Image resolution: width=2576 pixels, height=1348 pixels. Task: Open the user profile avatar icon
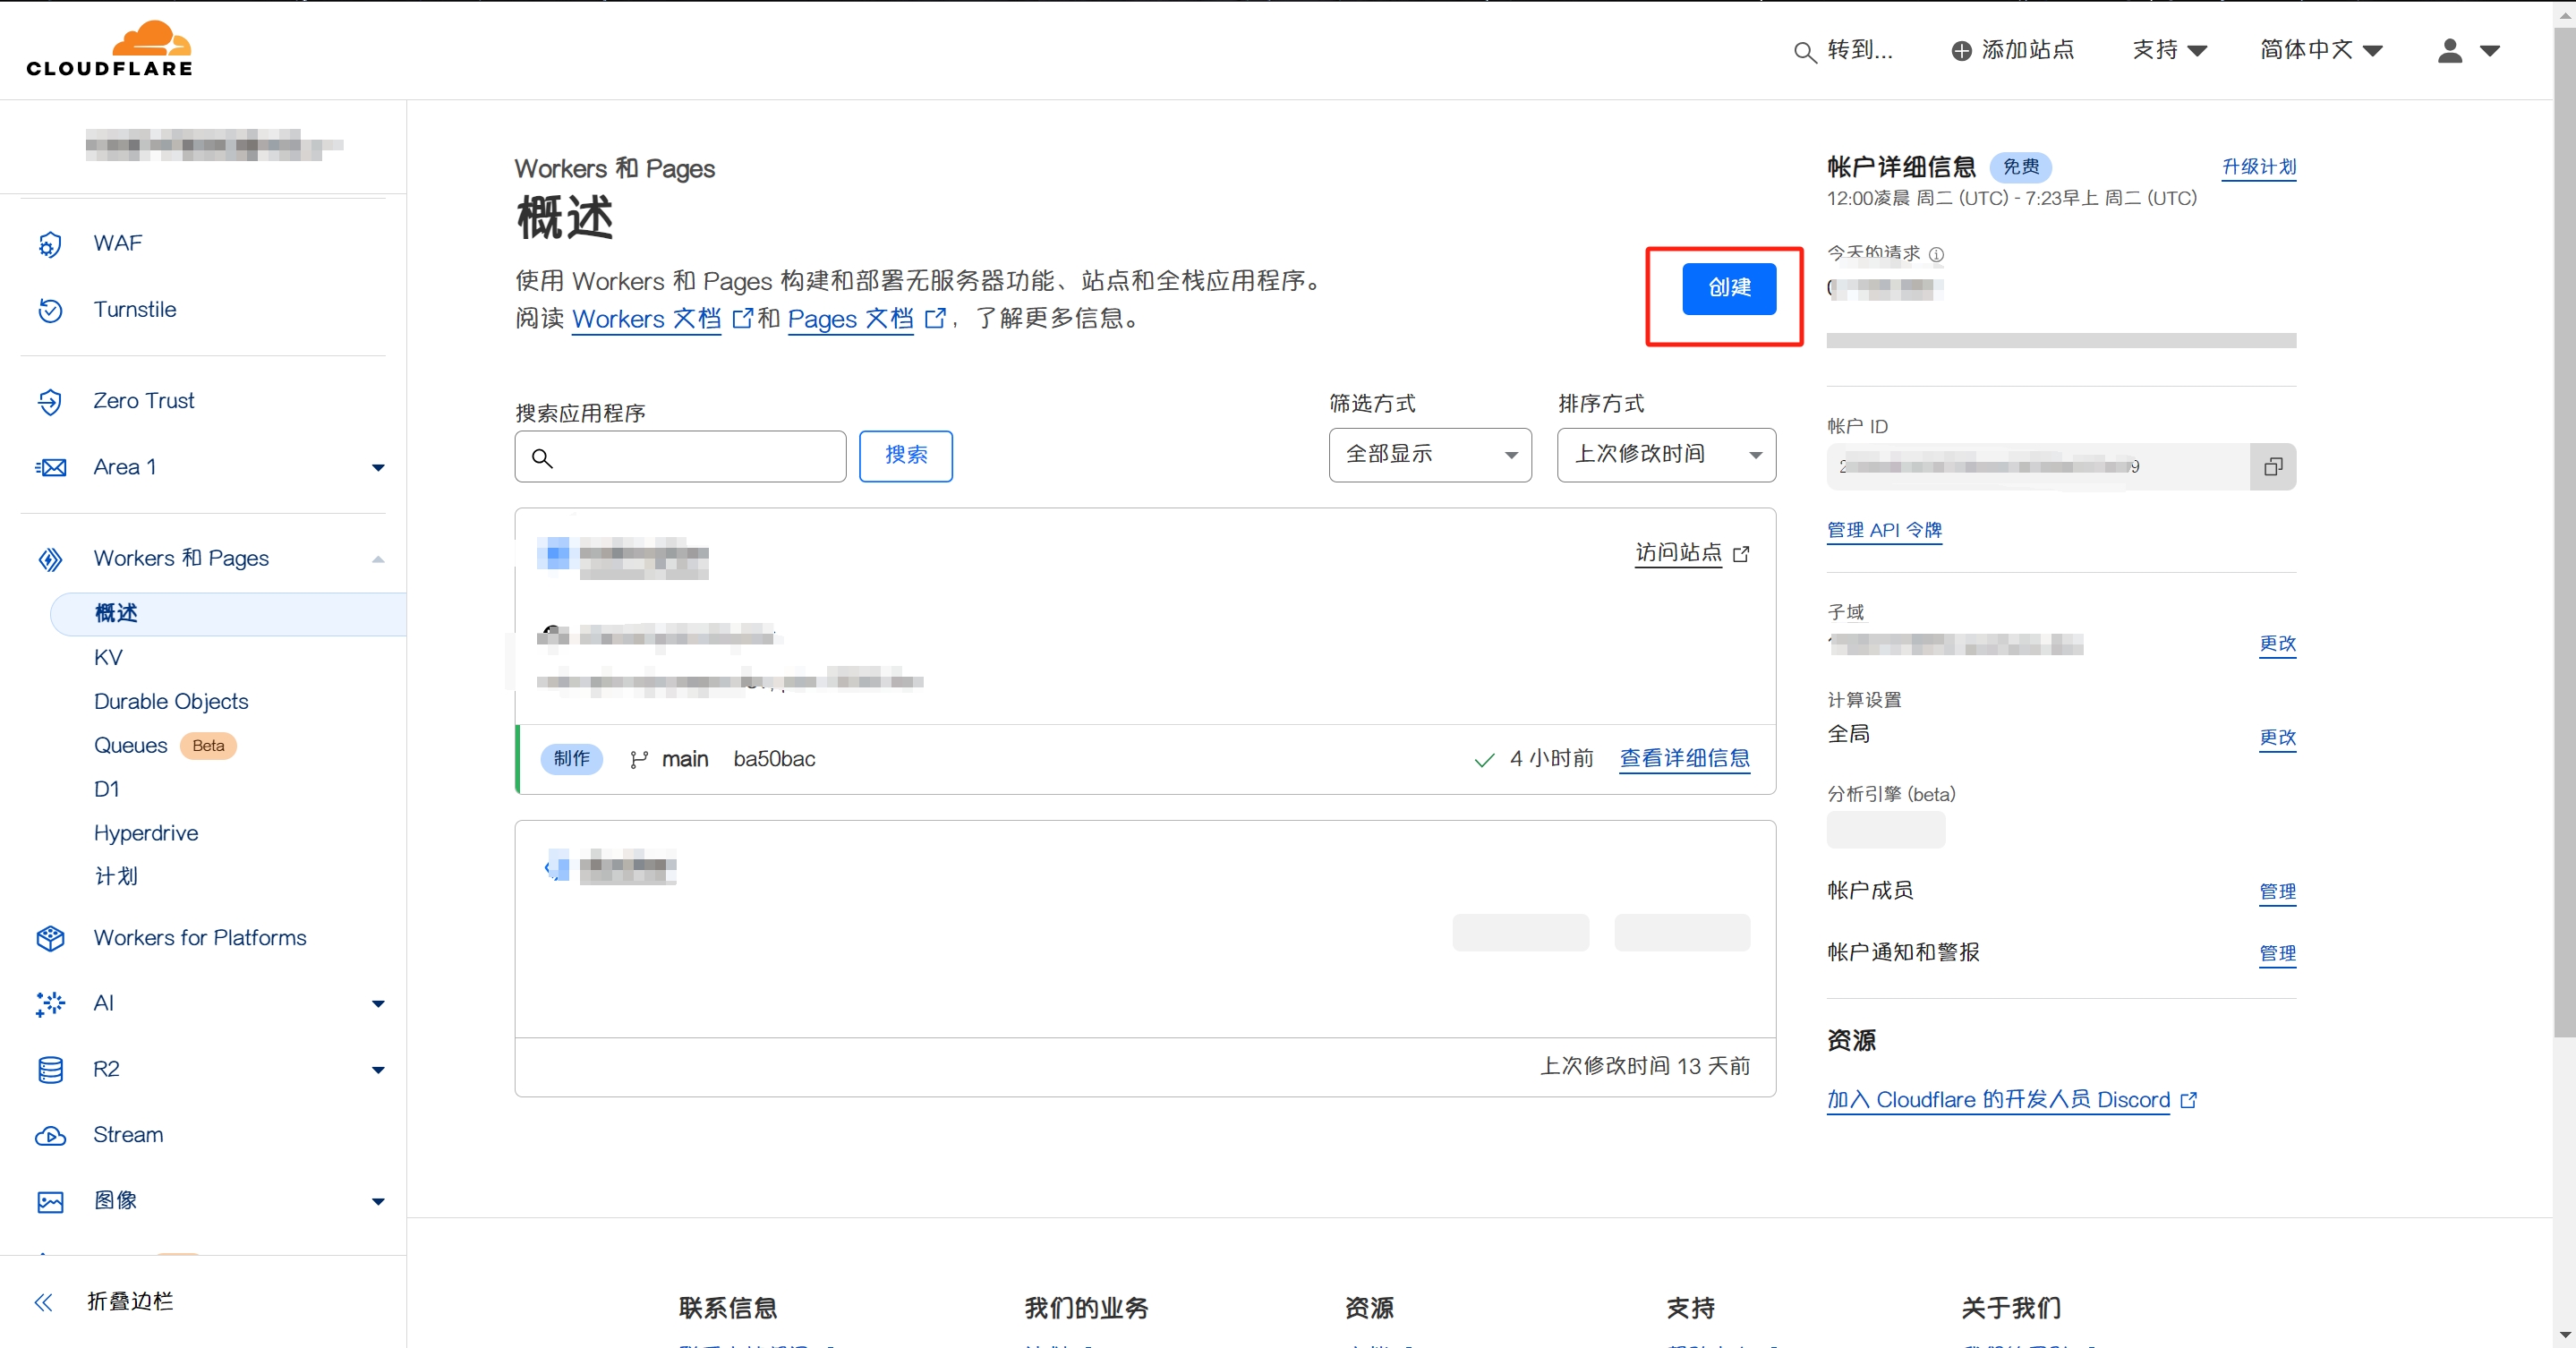(2449, 50)
